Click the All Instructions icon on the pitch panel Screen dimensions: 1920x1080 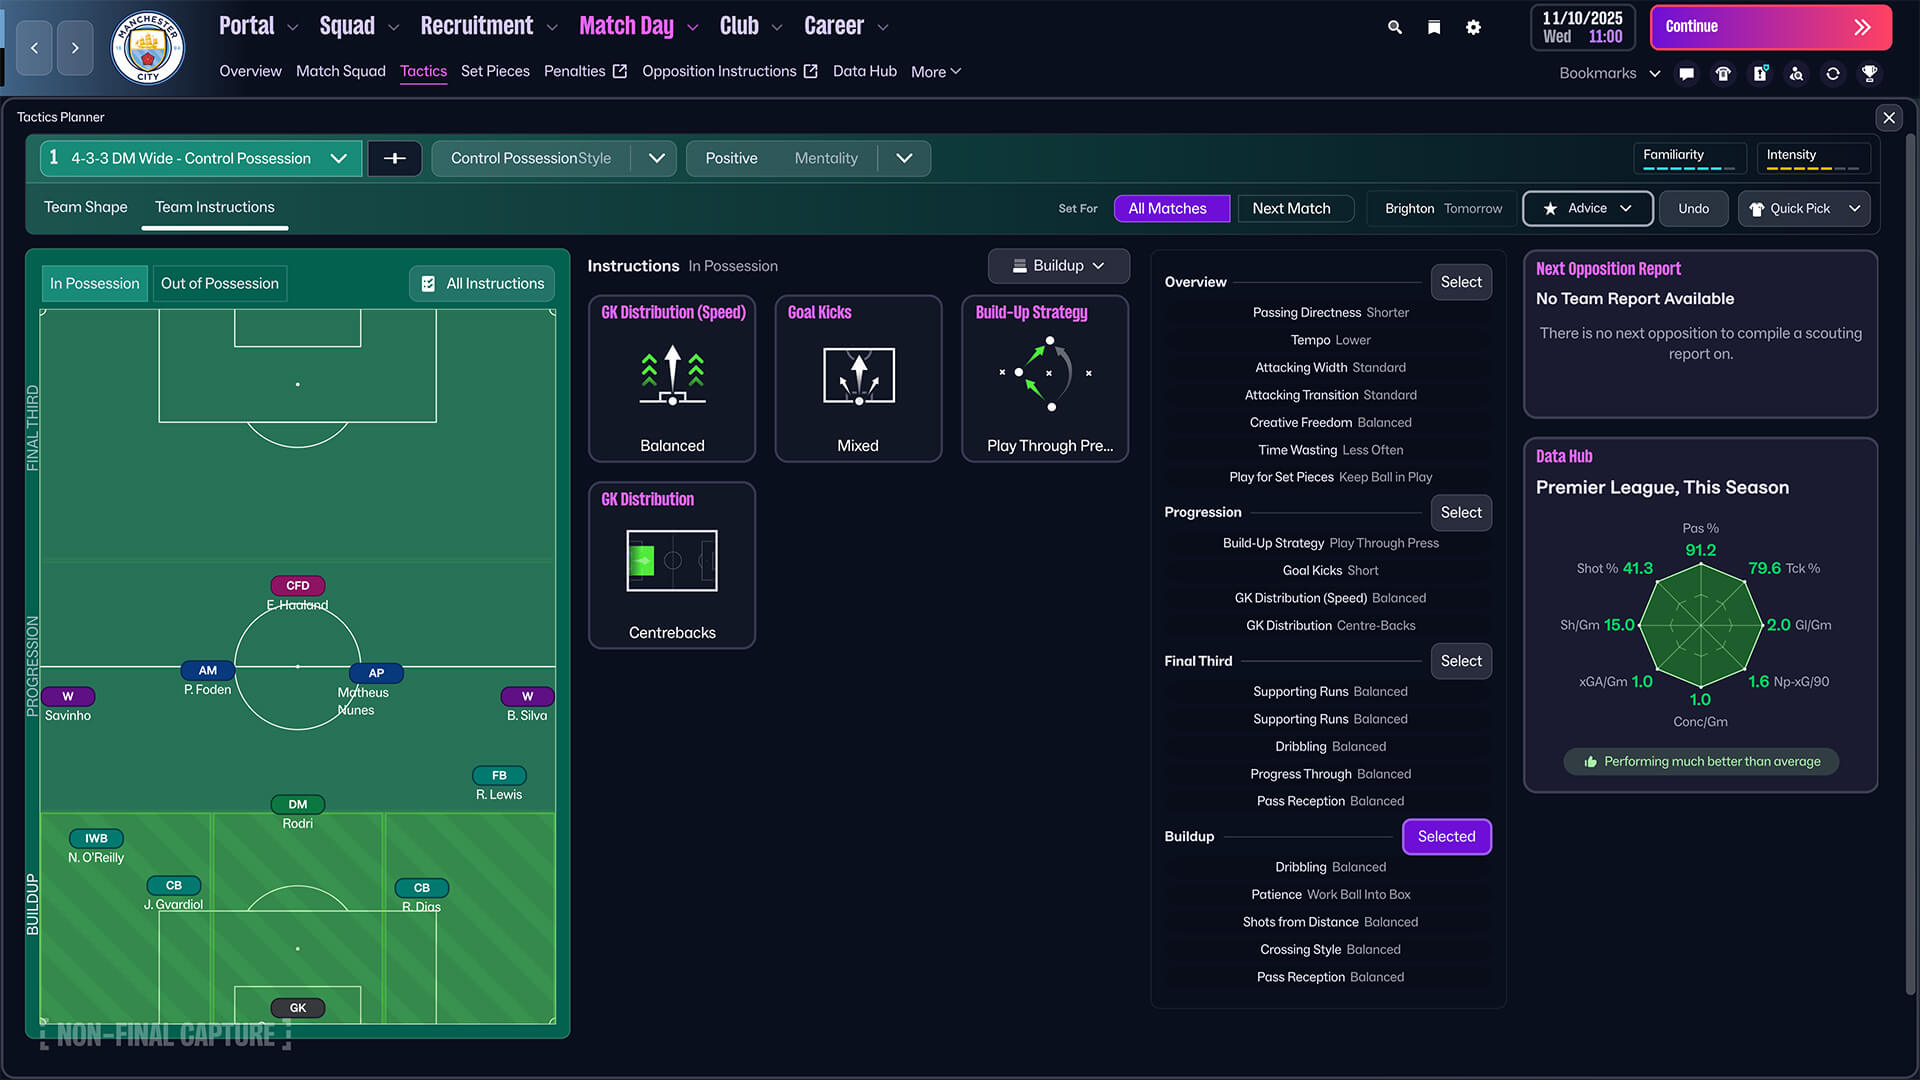click(x=428, y=283)
